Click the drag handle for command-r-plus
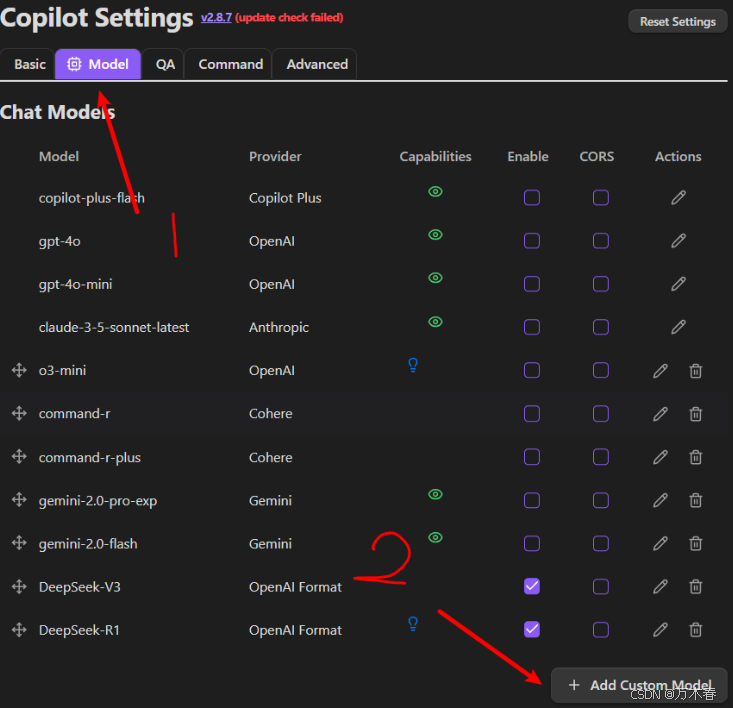The image size is (733, 708). (19, 457)
